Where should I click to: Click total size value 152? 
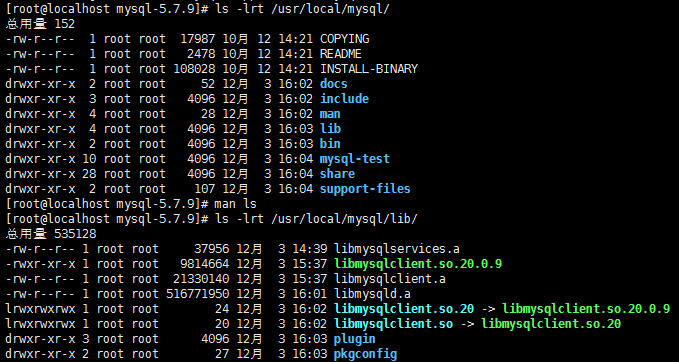(64, 24)
